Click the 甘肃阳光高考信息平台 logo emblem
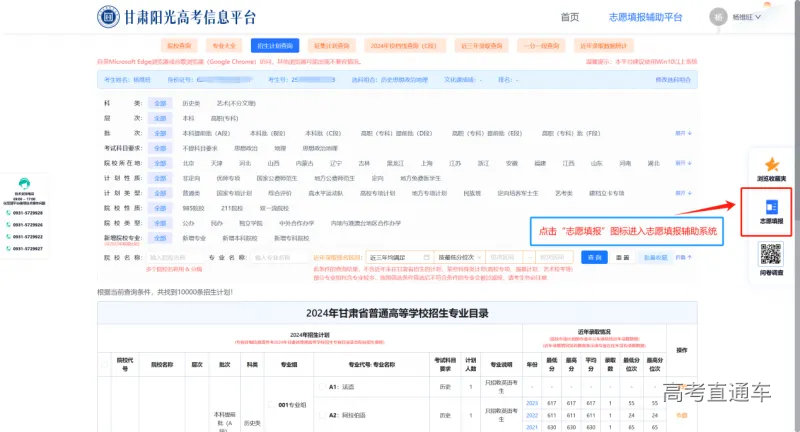 pyautogui.click(x=108, y=17)
